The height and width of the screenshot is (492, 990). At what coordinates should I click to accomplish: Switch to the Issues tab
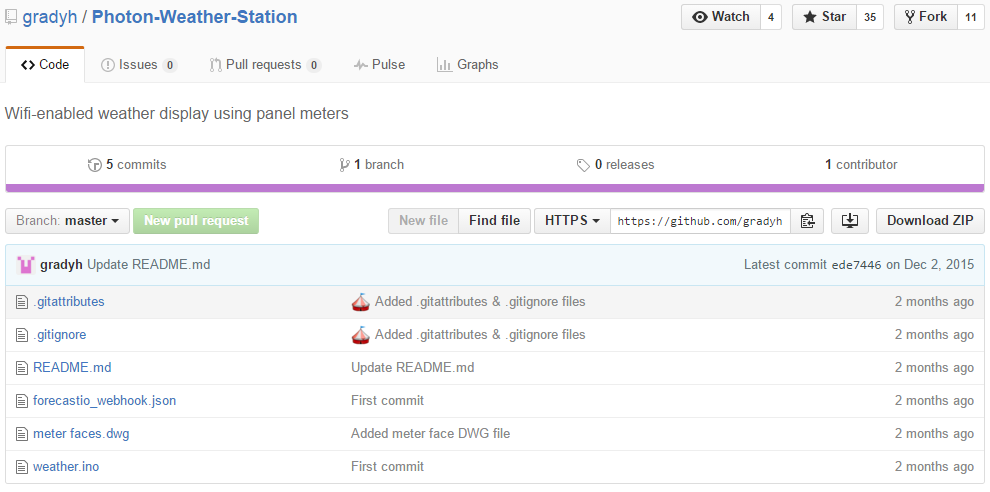139,64
